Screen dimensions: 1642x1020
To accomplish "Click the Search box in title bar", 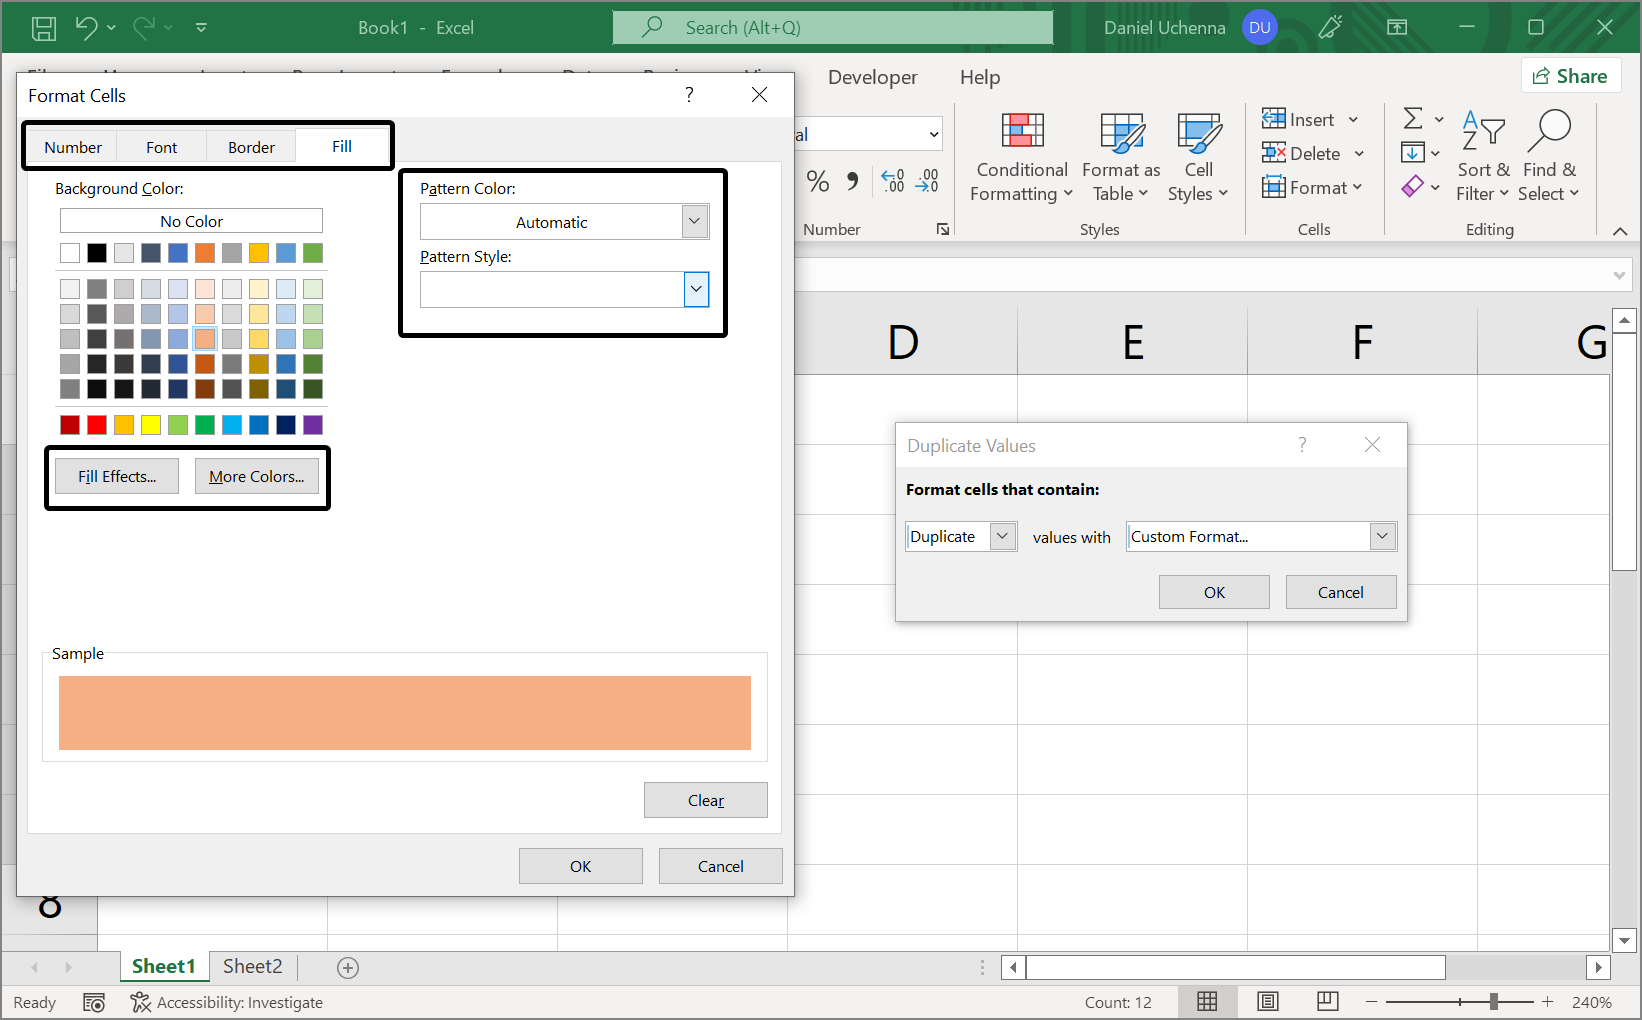I will click(x=832, y=28).
